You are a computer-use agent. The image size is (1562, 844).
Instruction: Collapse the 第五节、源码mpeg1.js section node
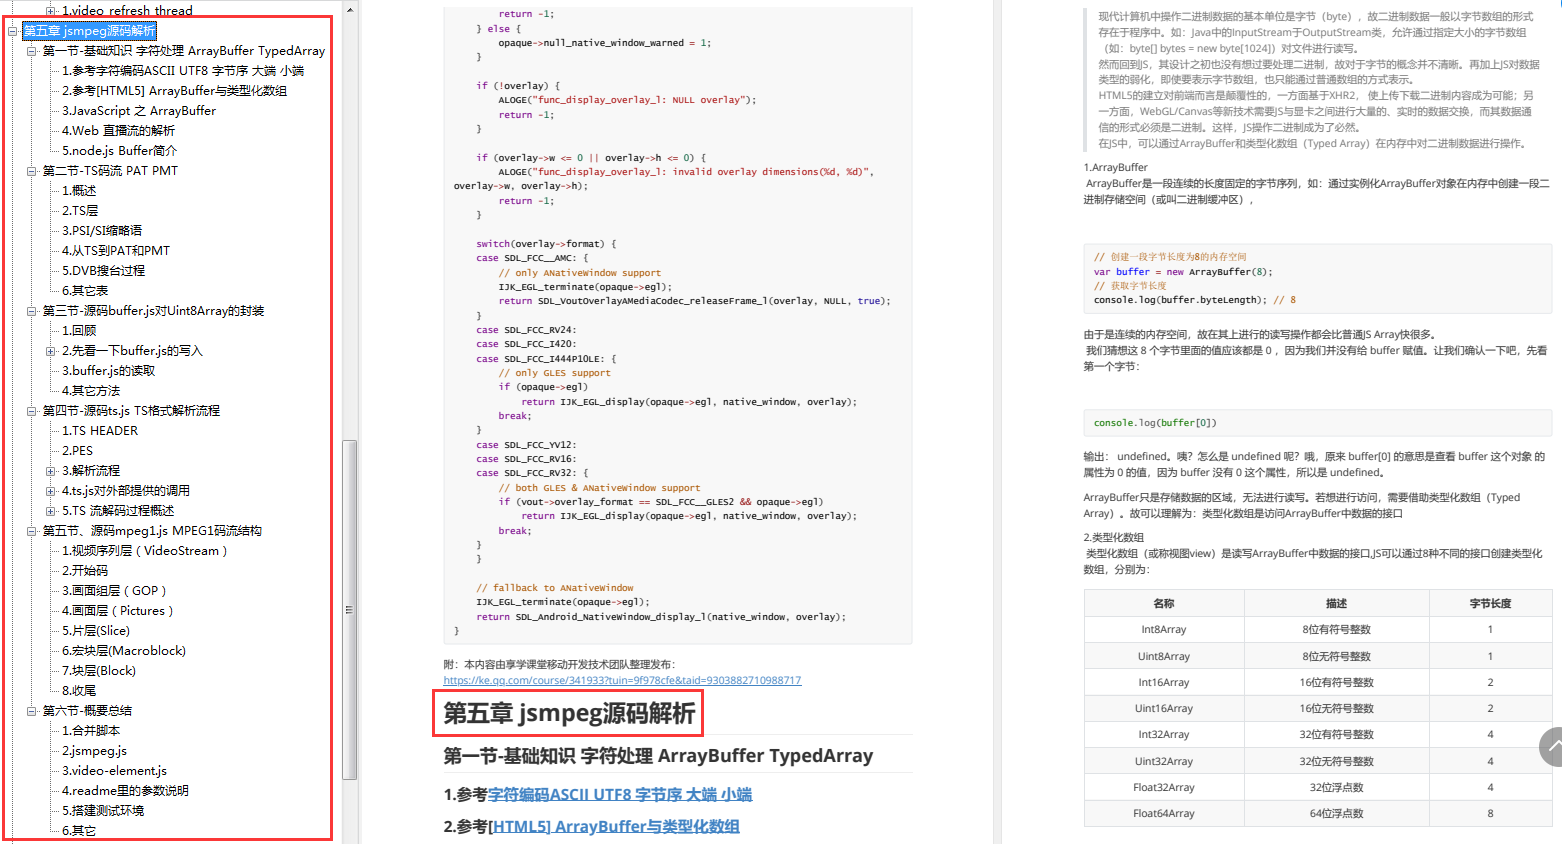[x=31, y=531]
